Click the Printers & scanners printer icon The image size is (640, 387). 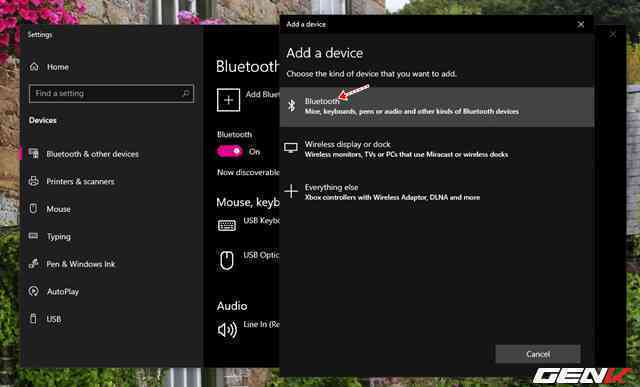coord(33,181)
